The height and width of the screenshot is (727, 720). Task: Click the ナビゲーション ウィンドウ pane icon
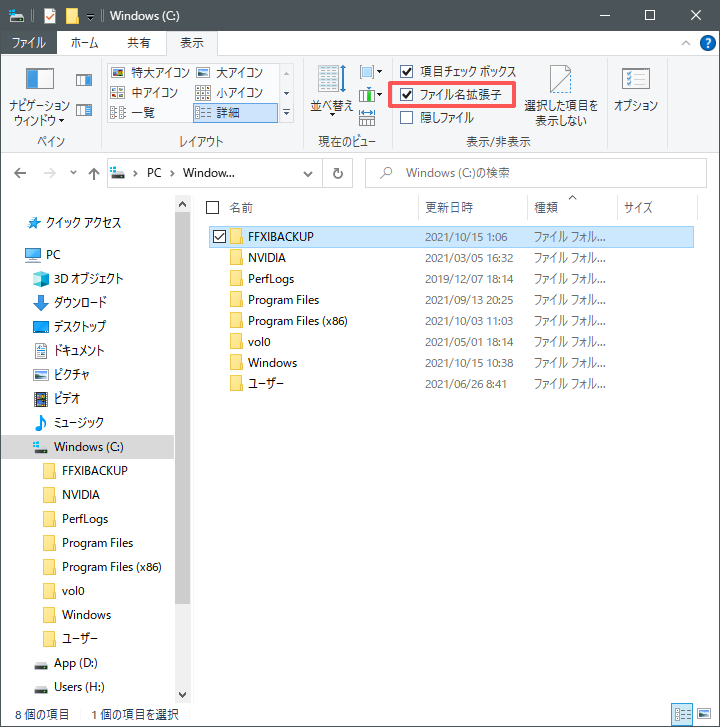[39, 80]
